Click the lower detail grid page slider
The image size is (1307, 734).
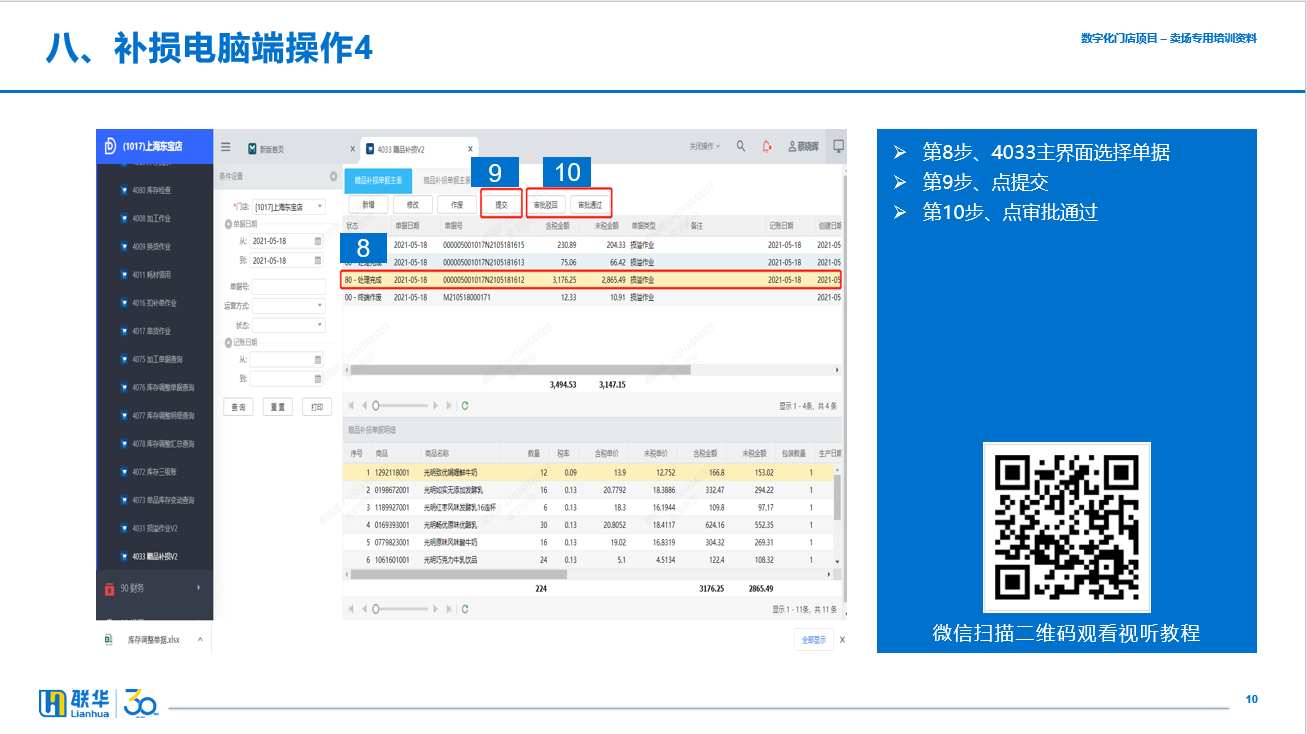coord(399,608)
